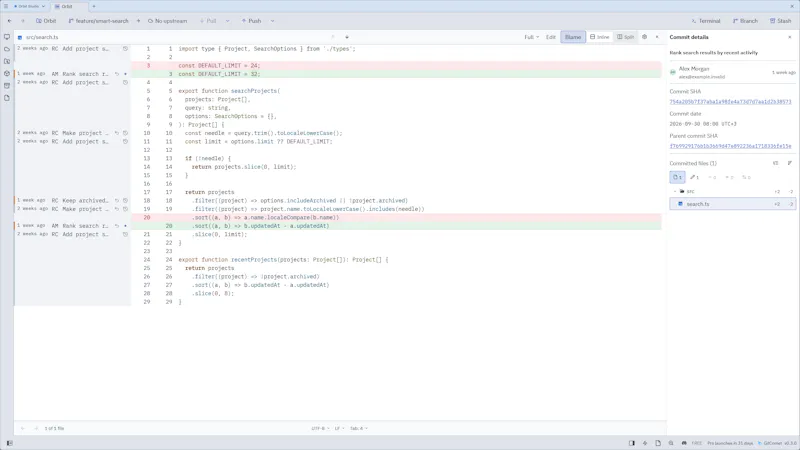Screen dimensions: 800x450
Task: Click the GitComet version label
Action: click(x=778, y=443)
